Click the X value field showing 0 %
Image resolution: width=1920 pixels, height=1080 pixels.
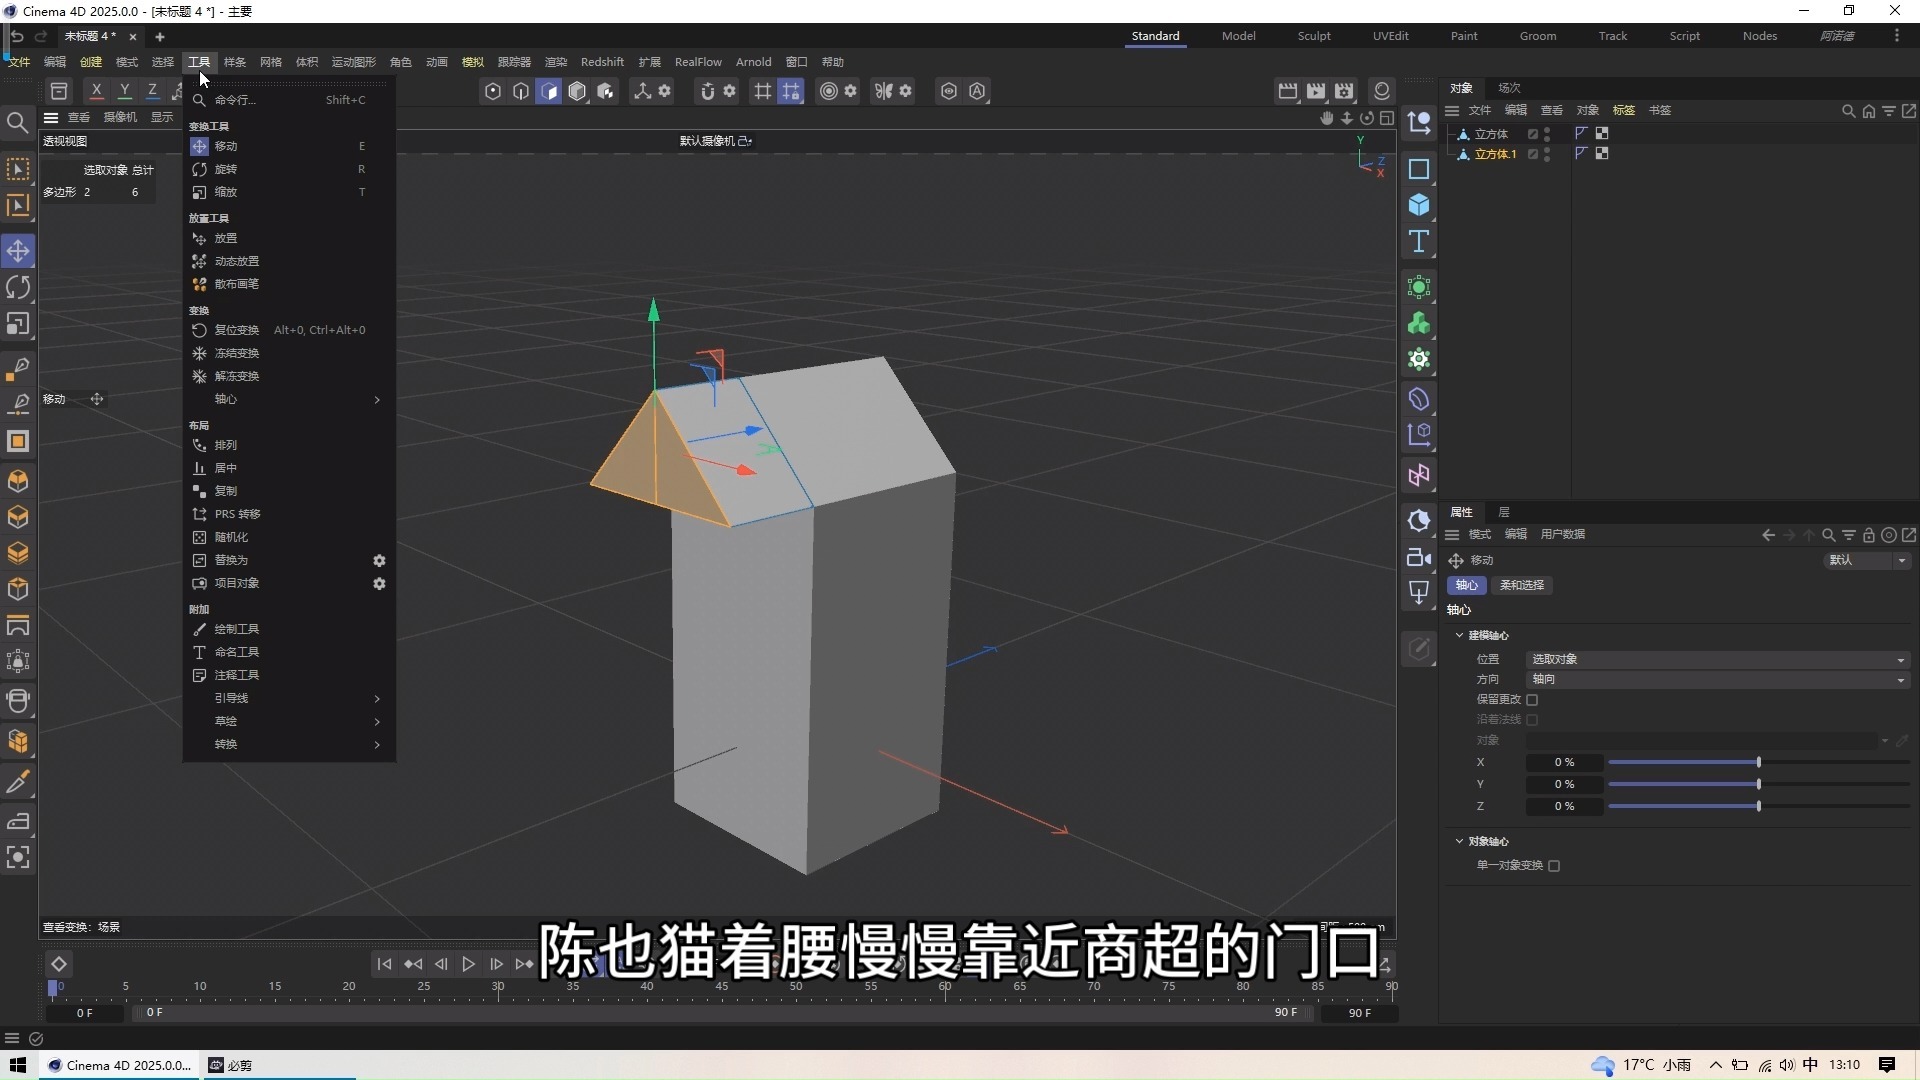[x=1564, y=762]
